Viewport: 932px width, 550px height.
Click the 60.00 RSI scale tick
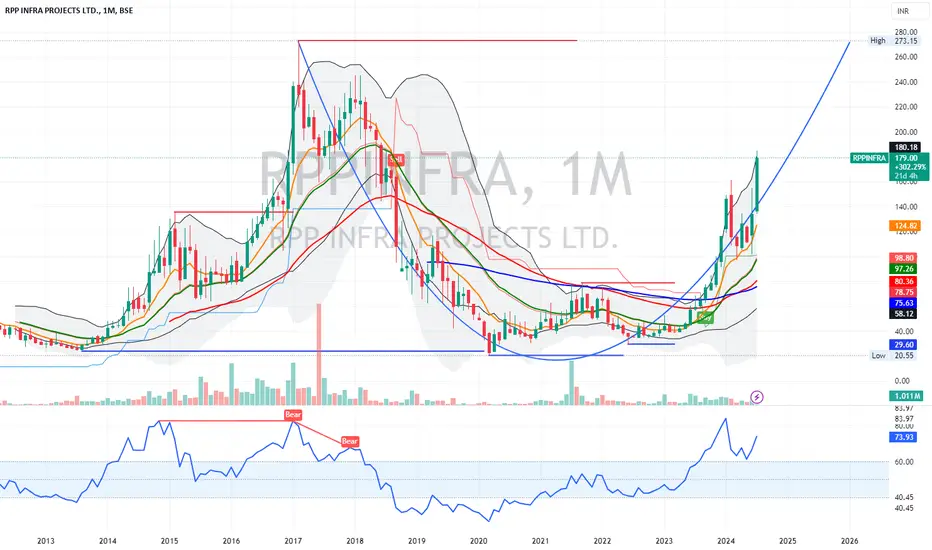point(904,461)
